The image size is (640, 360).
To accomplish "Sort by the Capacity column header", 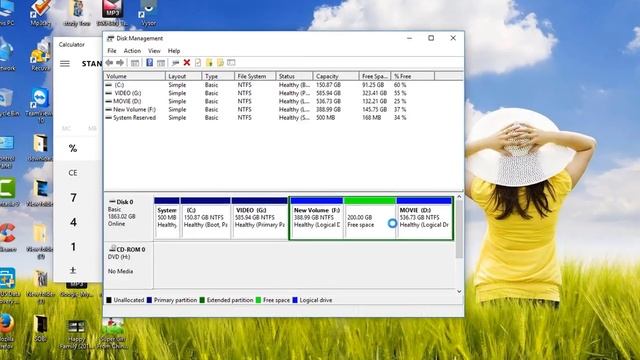I will pyautogui.click(x=336, y=76).
